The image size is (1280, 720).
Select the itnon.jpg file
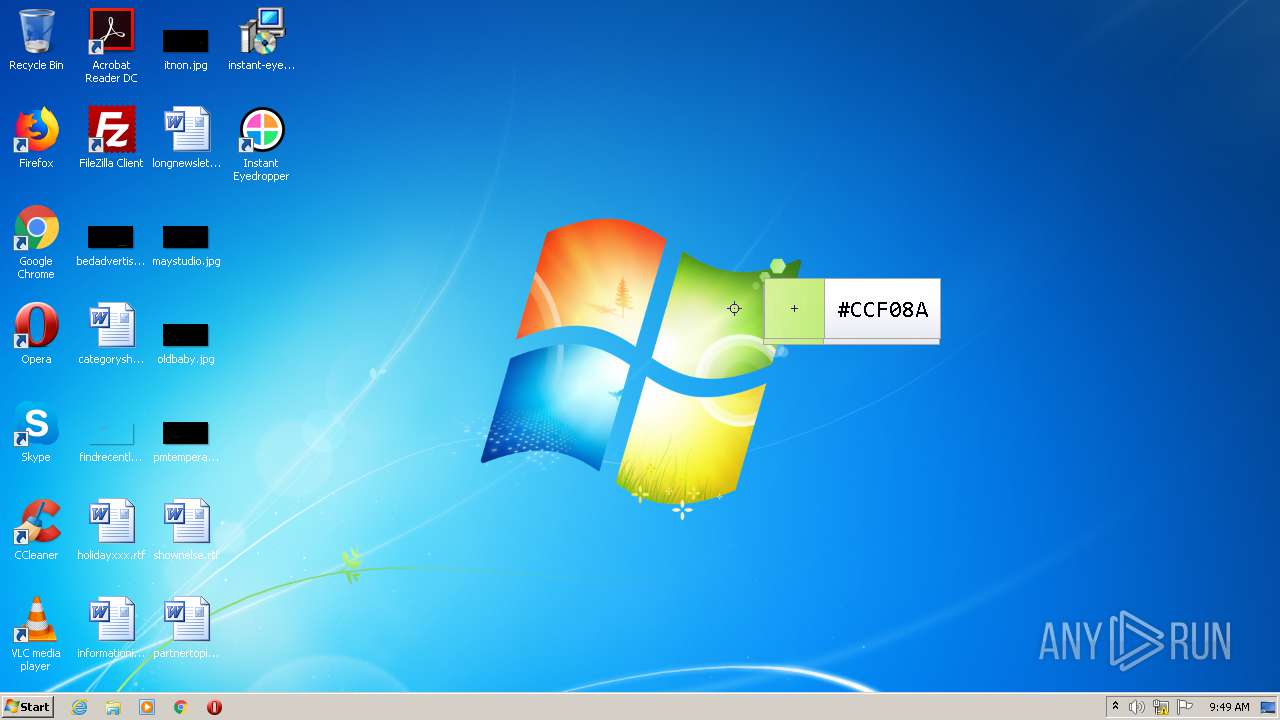coord(186,50)
